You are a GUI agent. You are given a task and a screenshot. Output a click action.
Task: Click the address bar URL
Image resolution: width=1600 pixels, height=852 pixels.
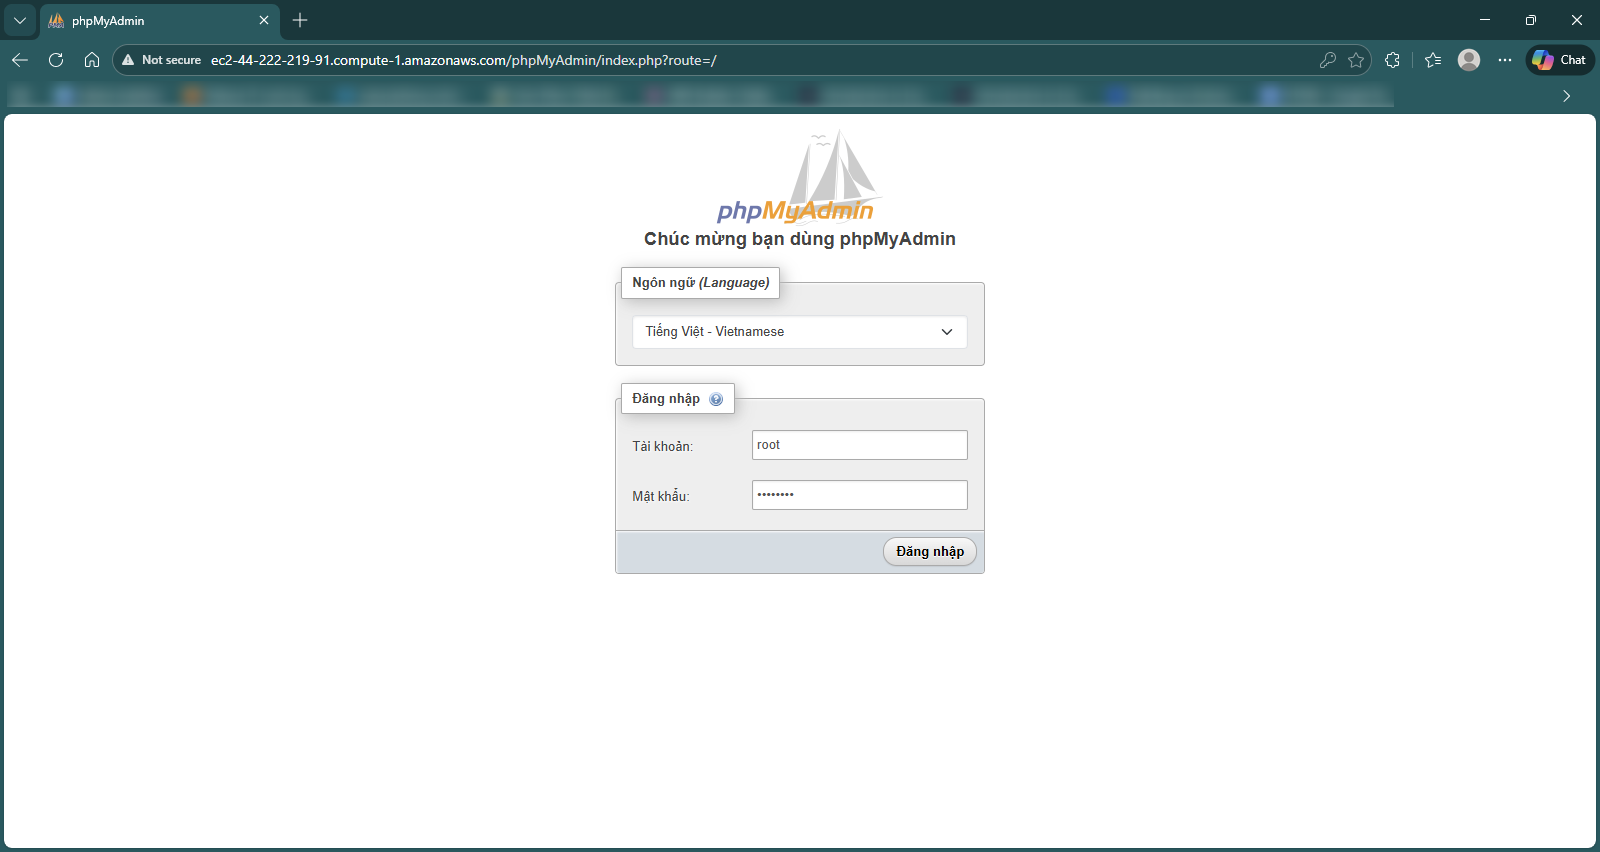[464, 60]
